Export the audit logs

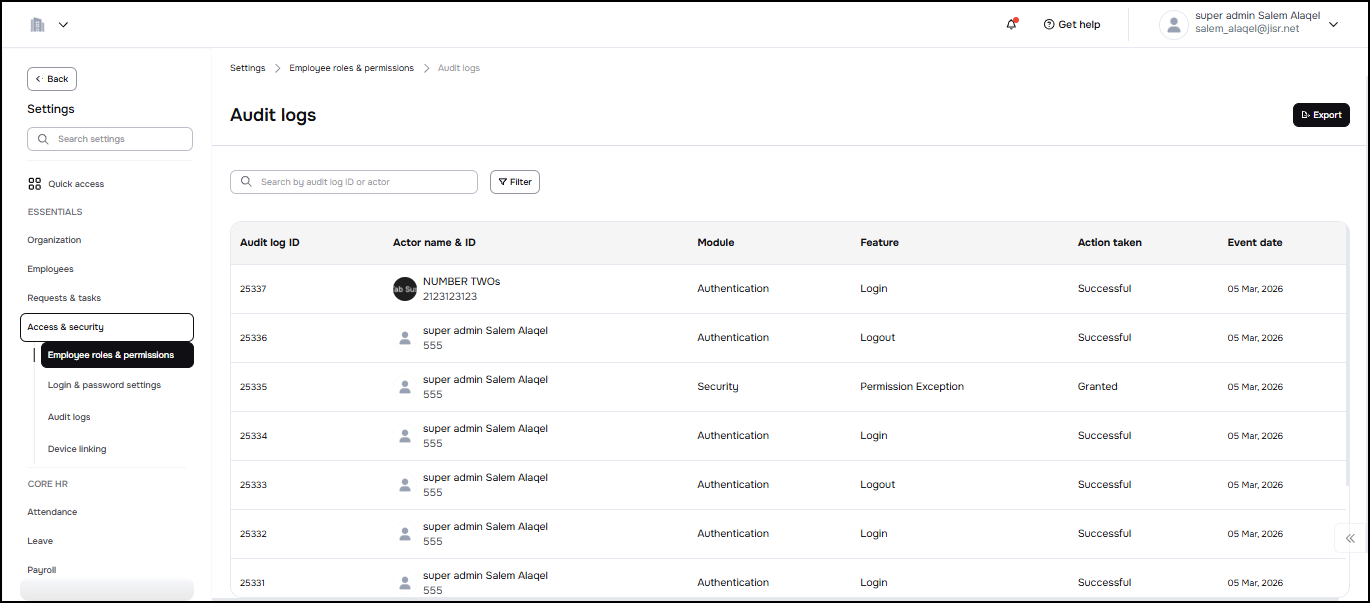pos(1320,115)
